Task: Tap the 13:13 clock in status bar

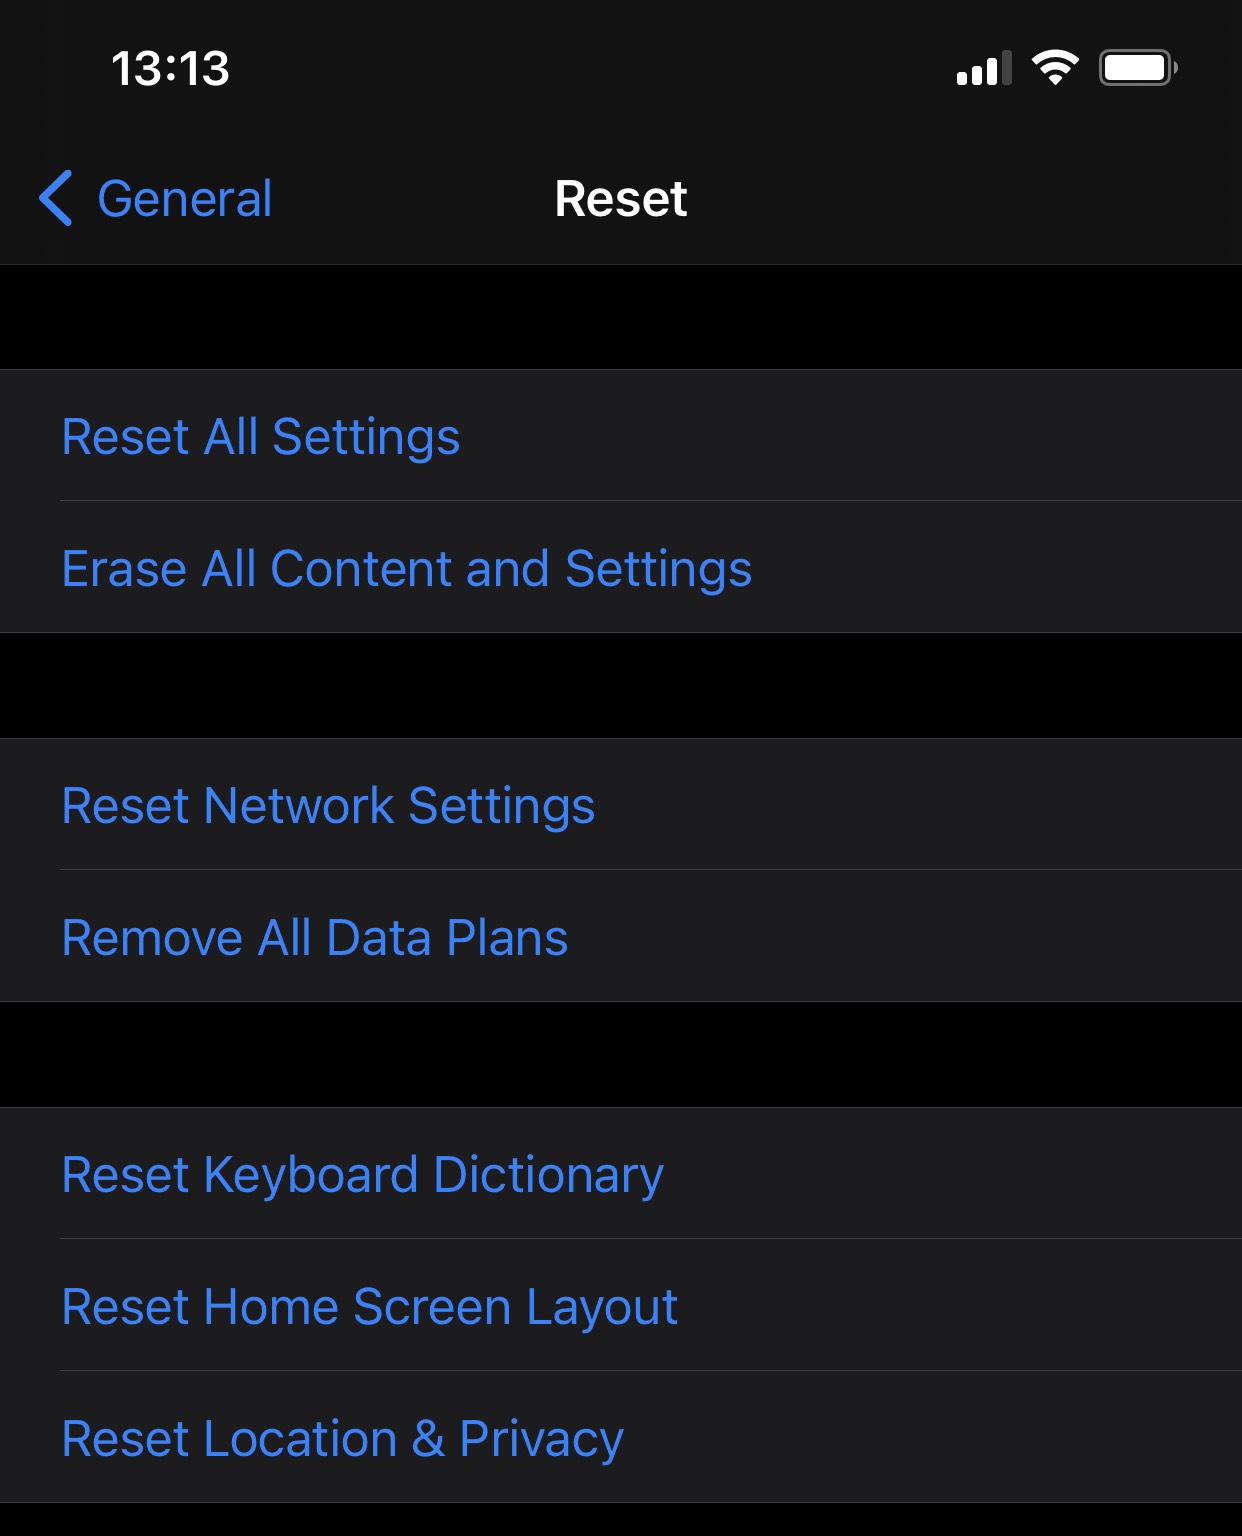Action: point(170,69)
